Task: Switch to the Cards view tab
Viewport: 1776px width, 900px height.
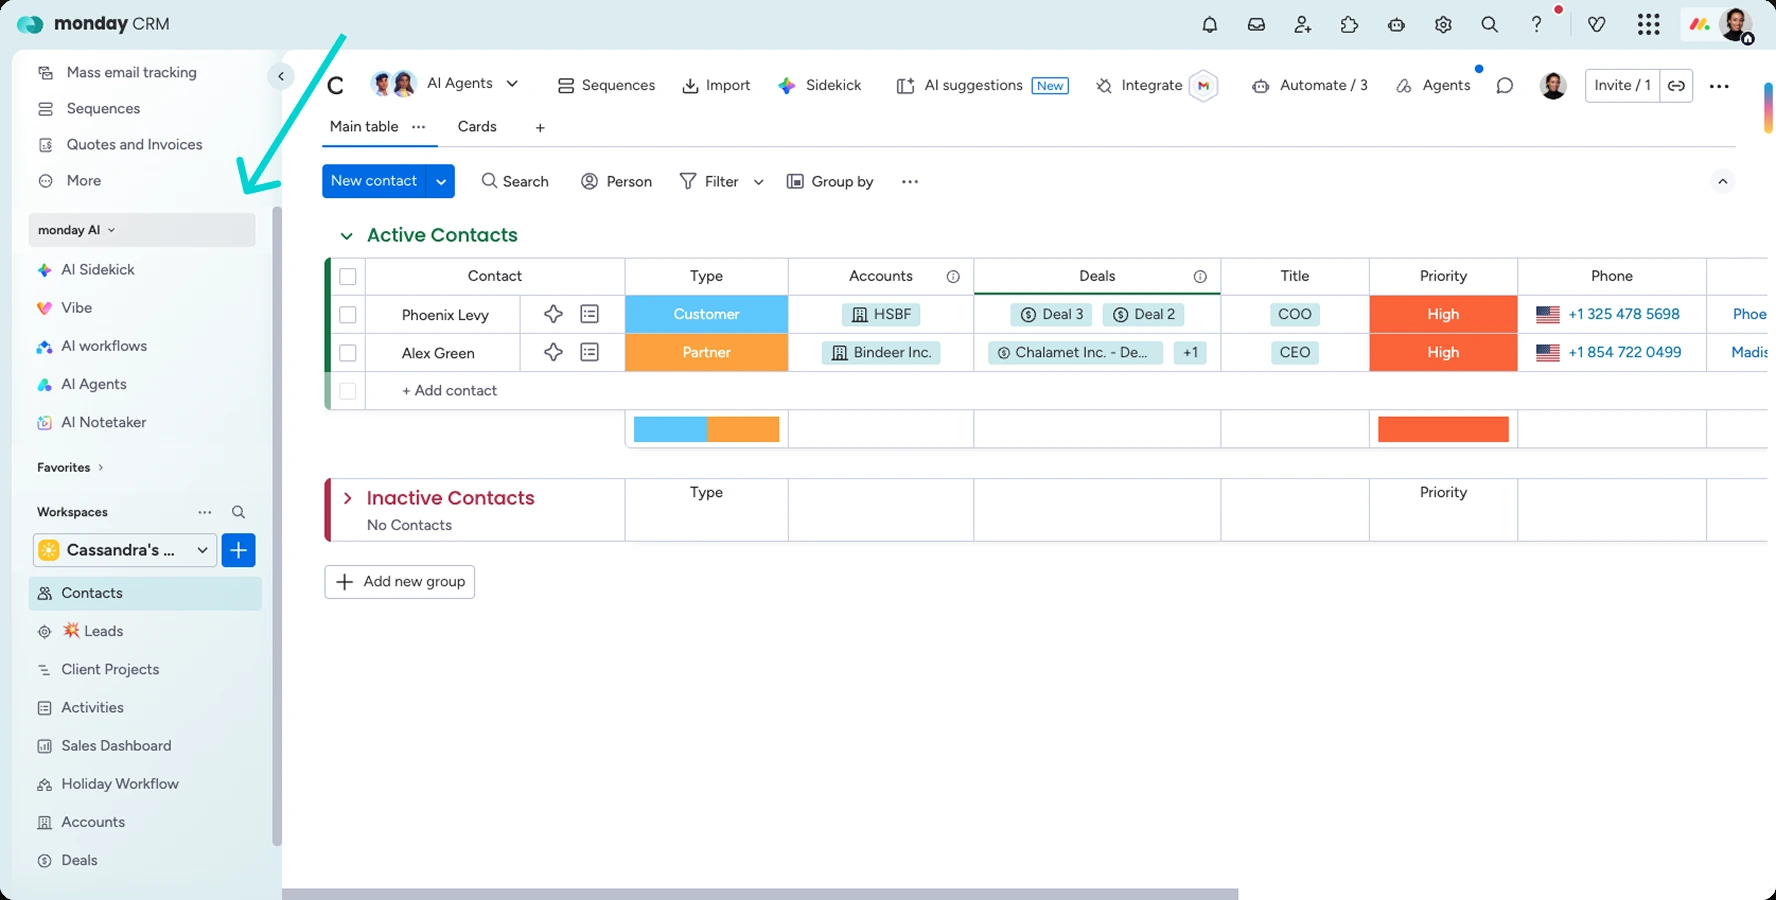Action: click(477, 127)
